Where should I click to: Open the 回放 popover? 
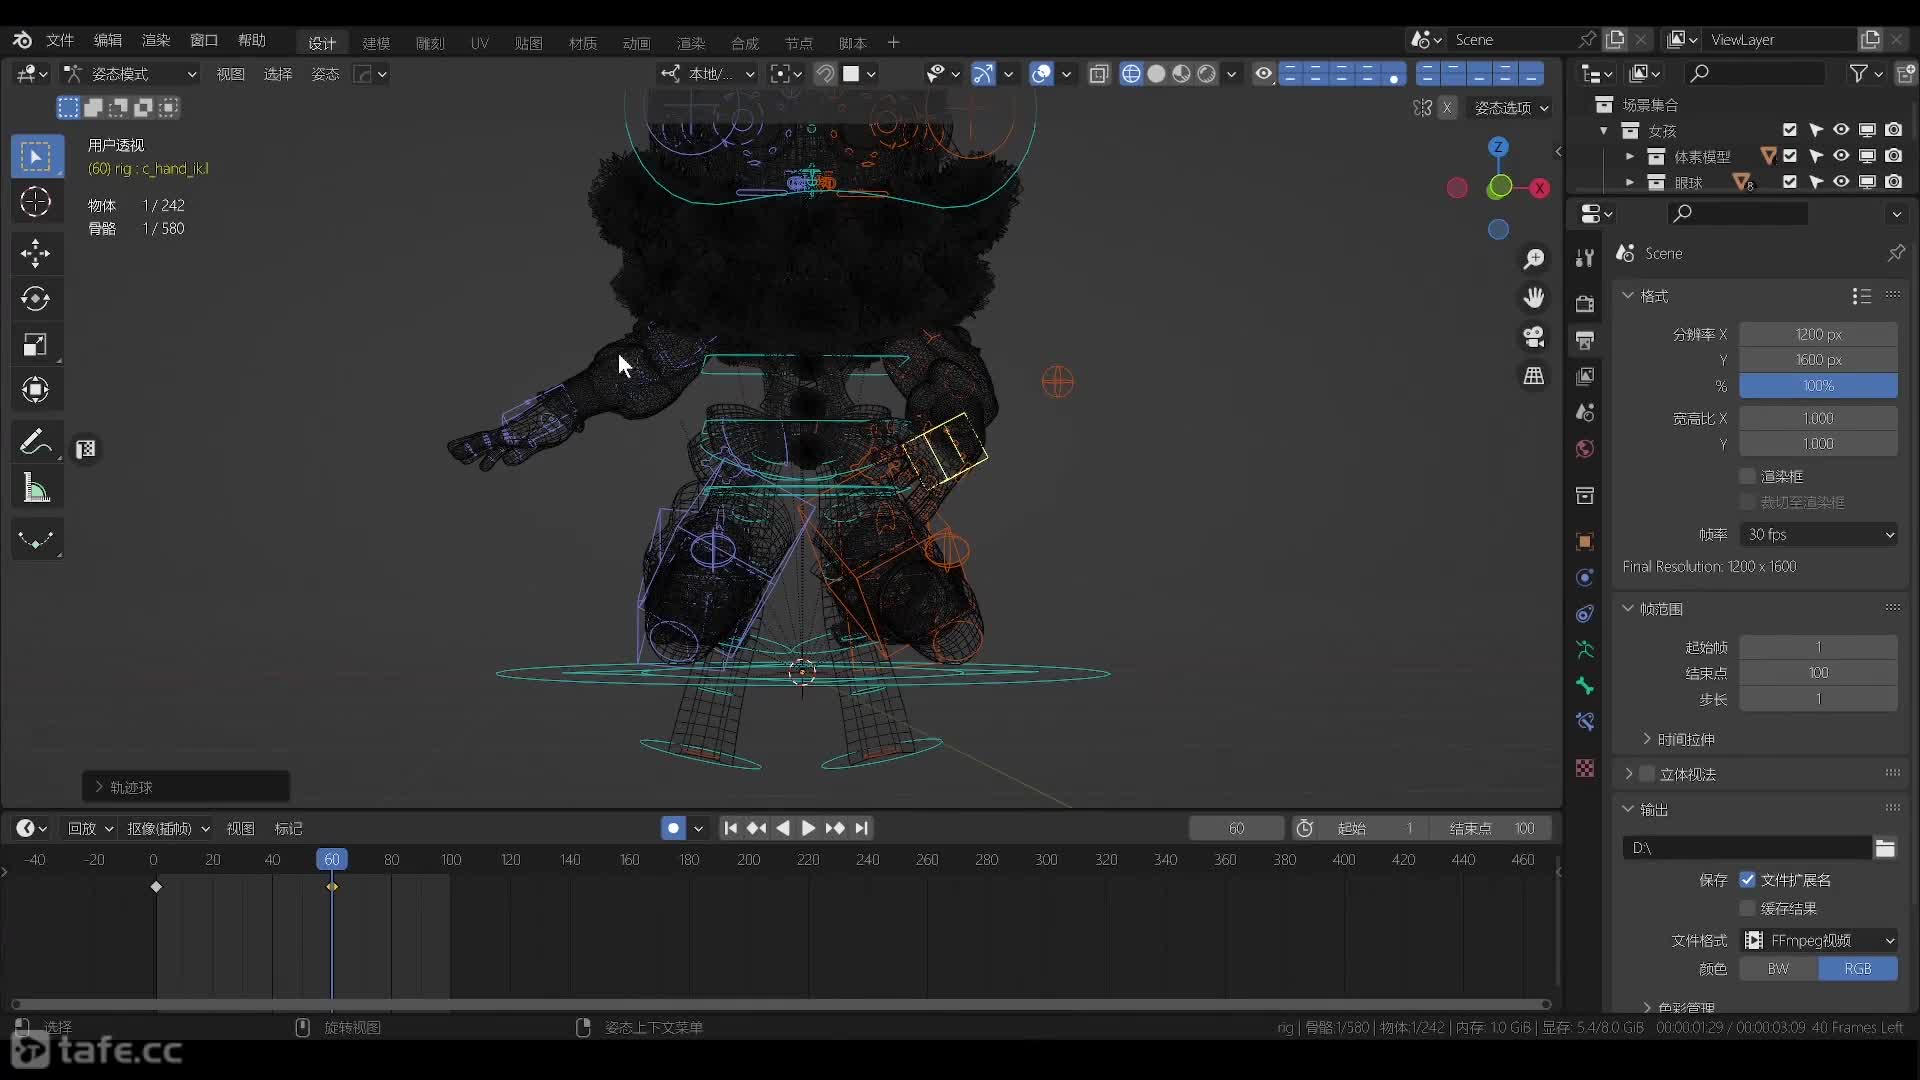[90, 828]
